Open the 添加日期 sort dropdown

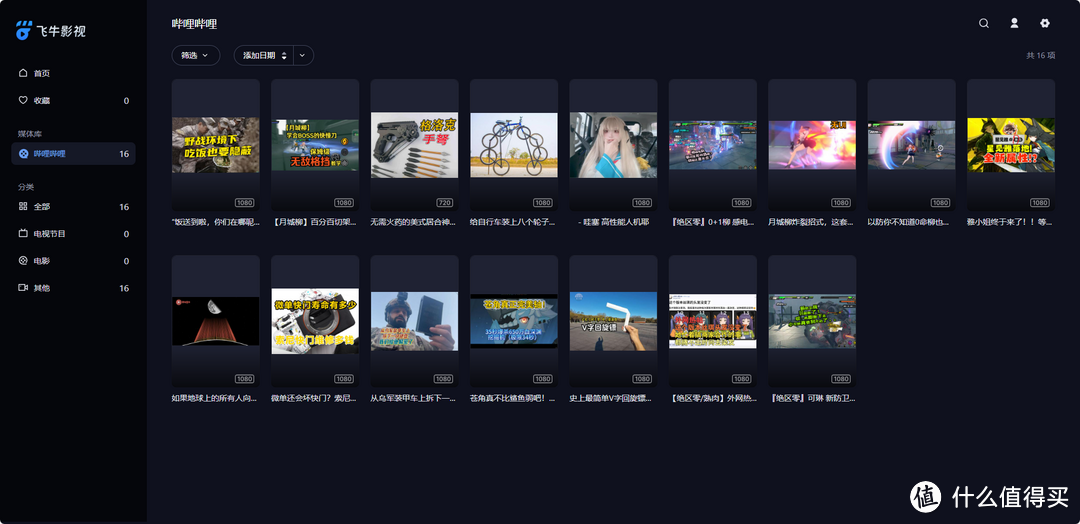(x=264, y=56)
